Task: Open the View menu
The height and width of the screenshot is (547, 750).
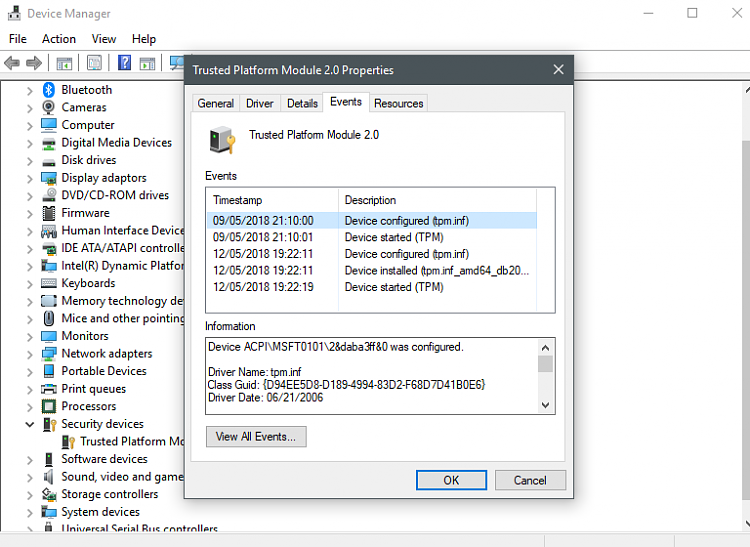Action: coord(104,39)
